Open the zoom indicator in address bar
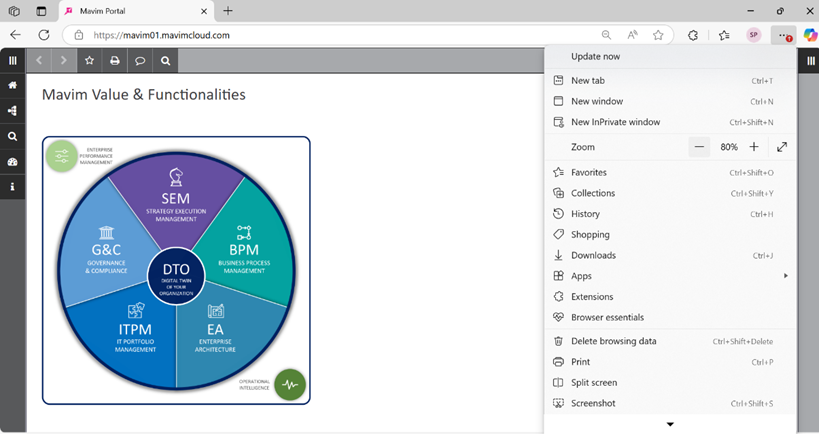This screenshot has width=819, height=434. pos(606,35)
